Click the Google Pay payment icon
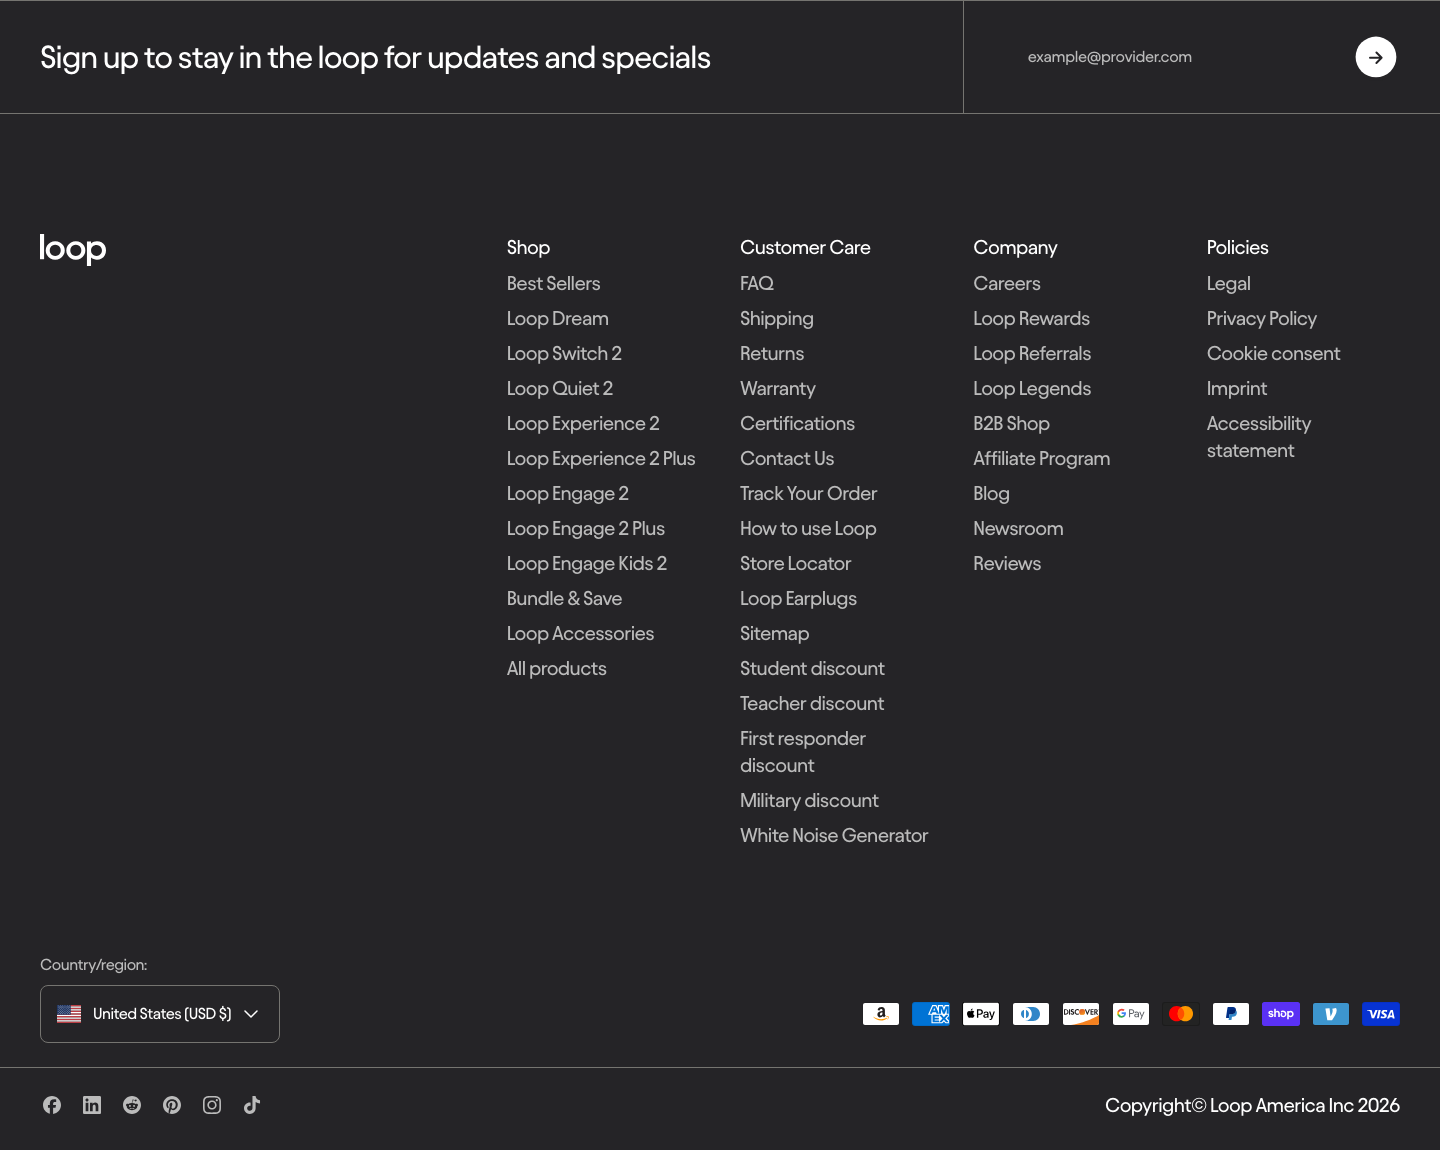Image resolution: width=1440 pixels, height=1150 pixels. (x=1131, y=1014)
